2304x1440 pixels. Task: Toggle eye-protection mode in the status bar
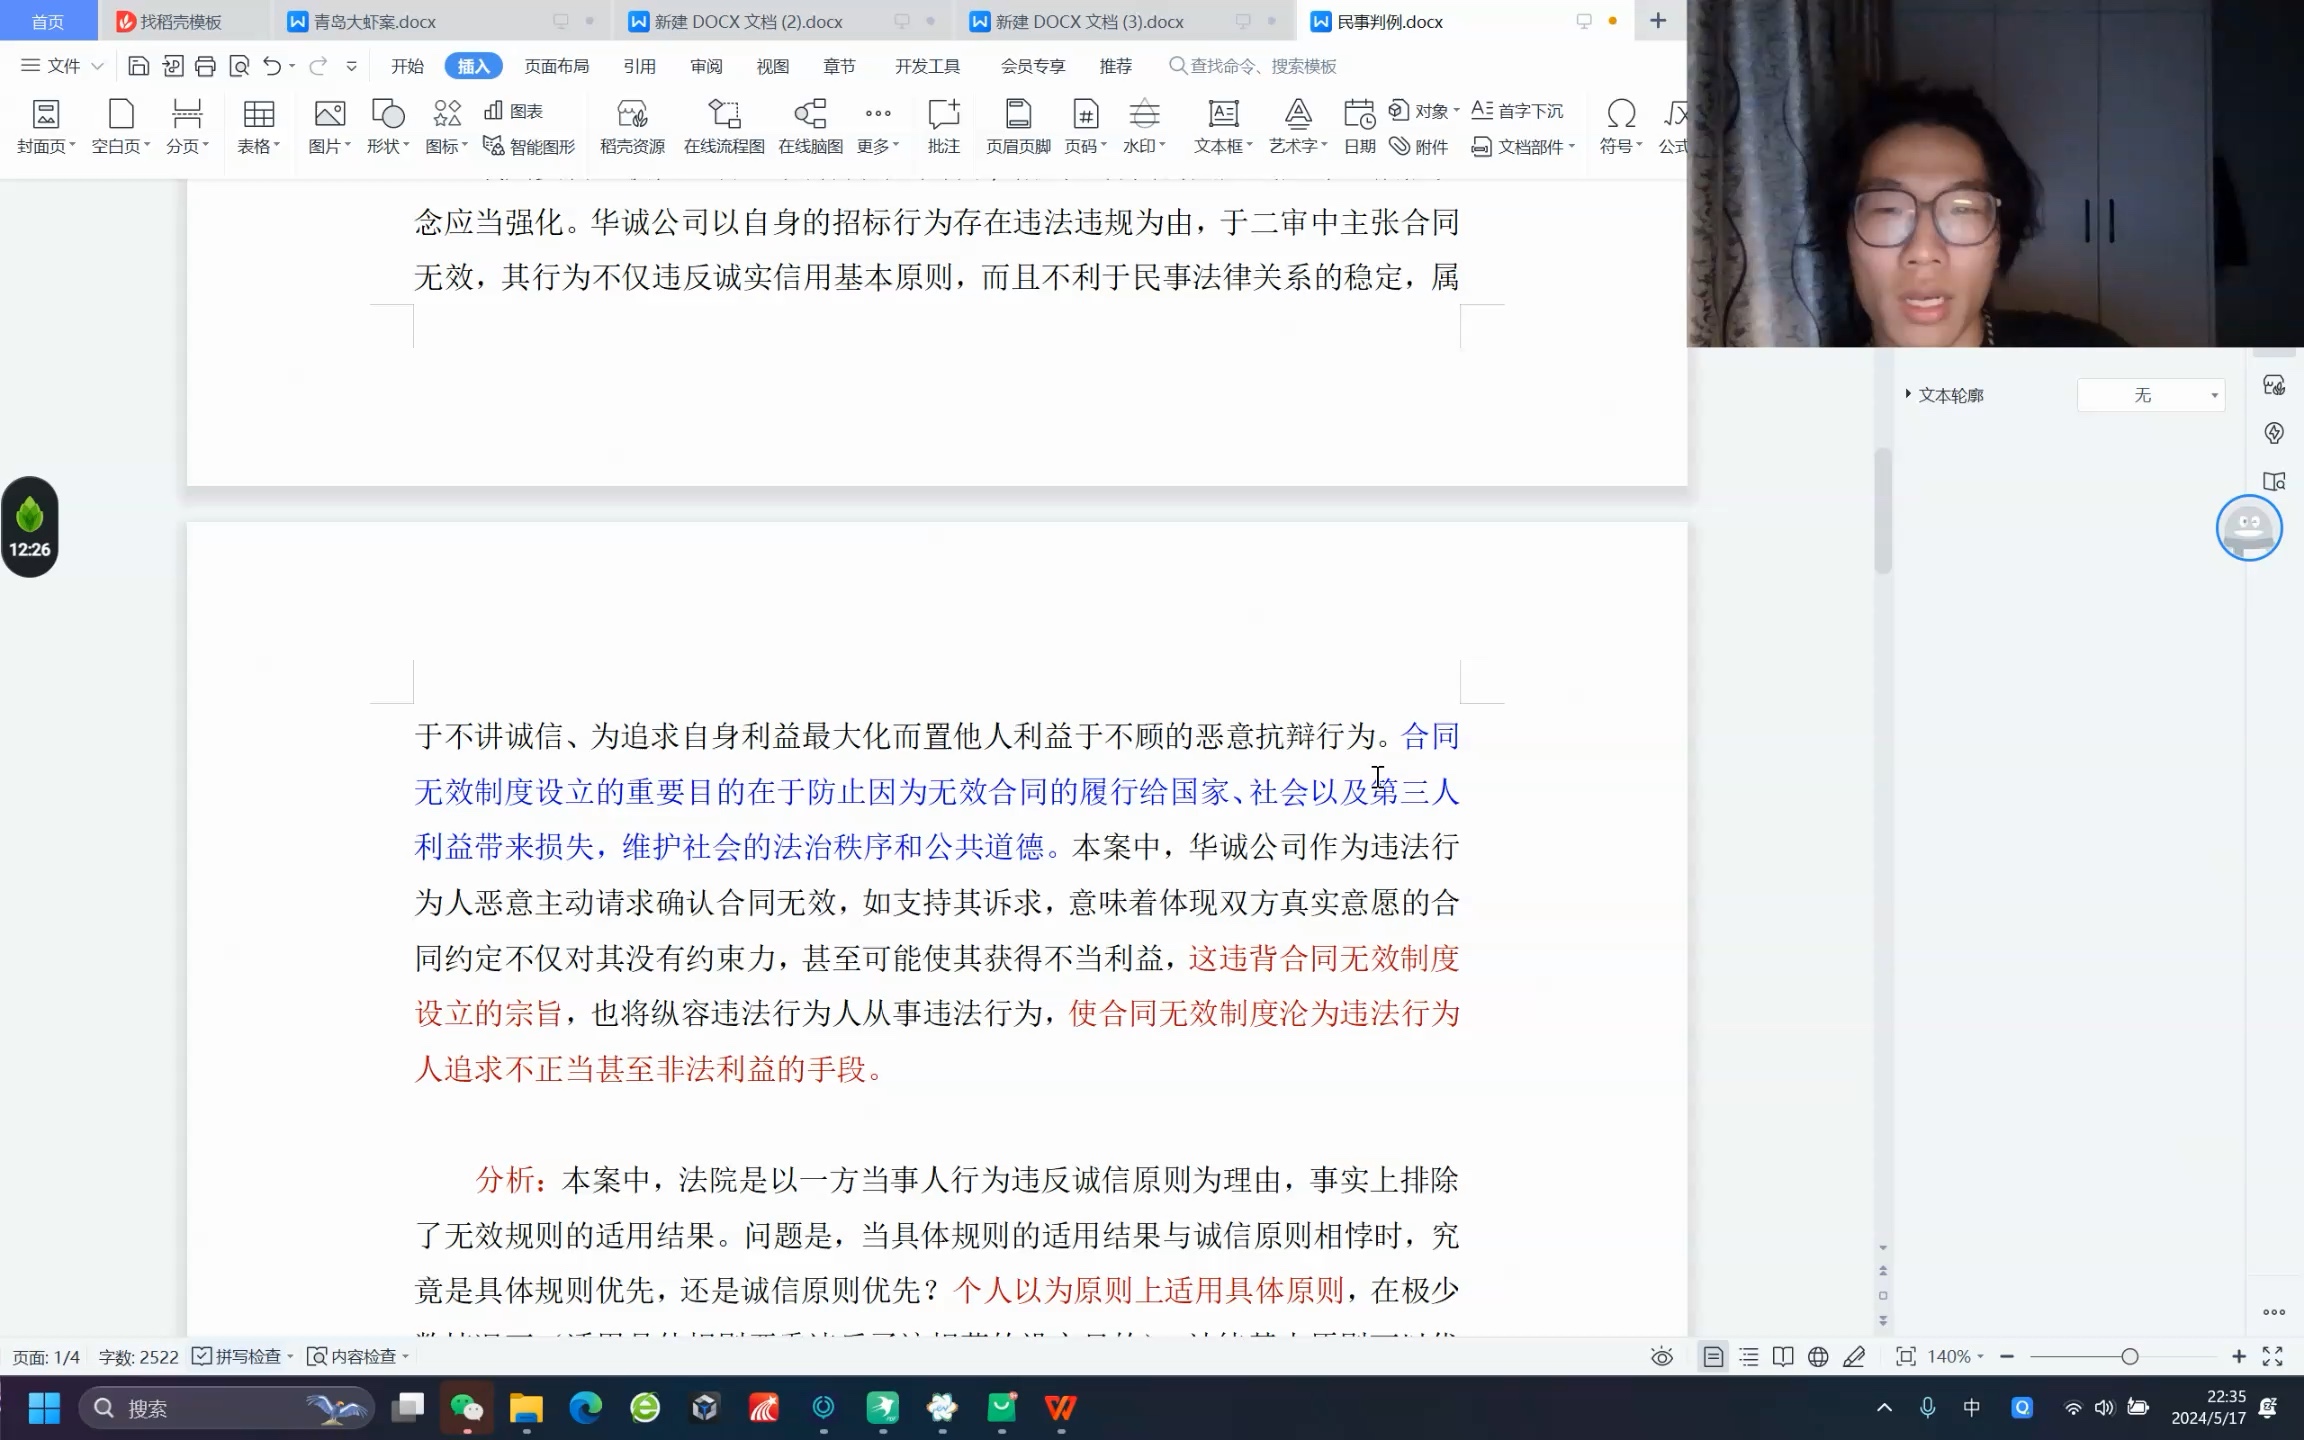coord(1661,1356)
